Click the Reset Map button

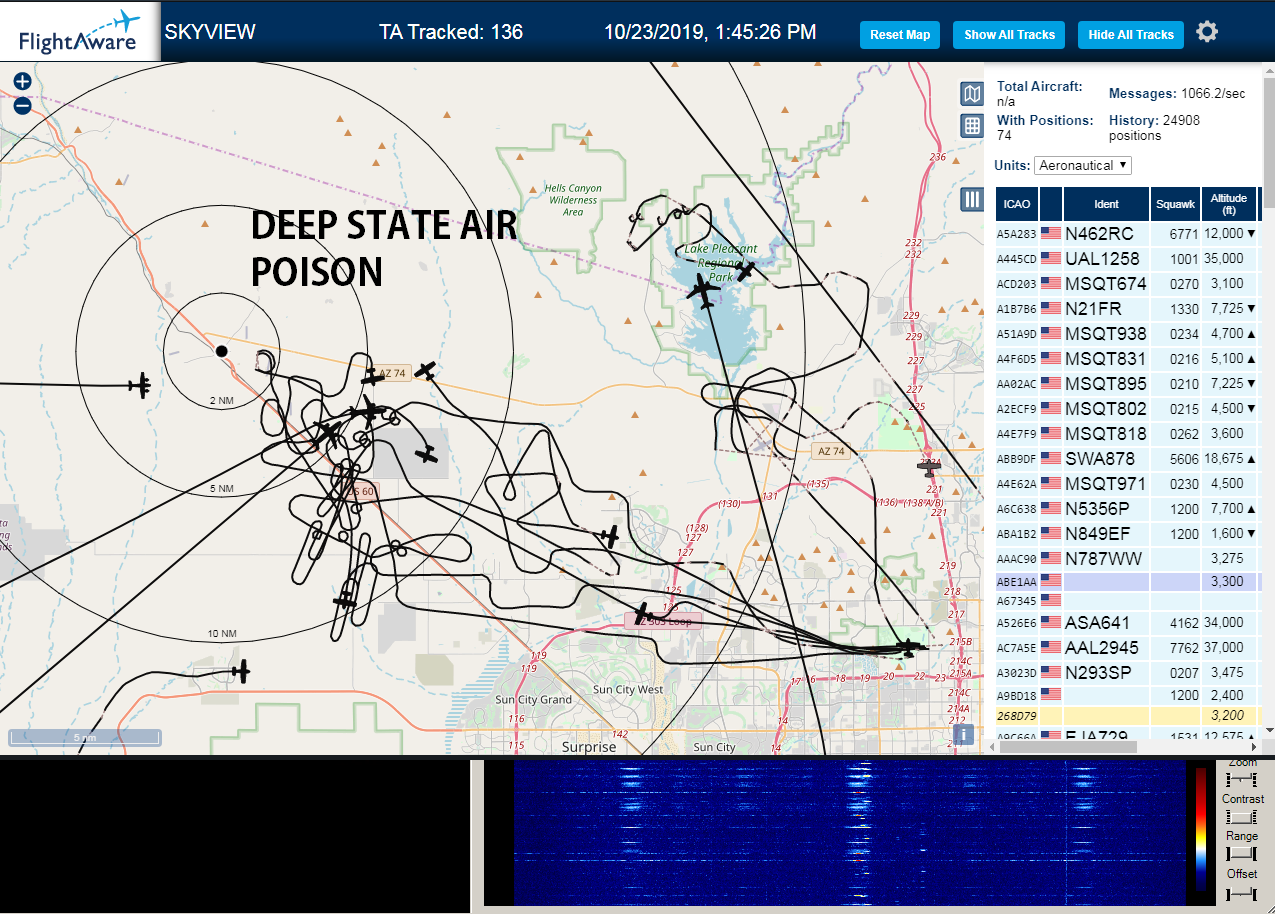point(900,34)
